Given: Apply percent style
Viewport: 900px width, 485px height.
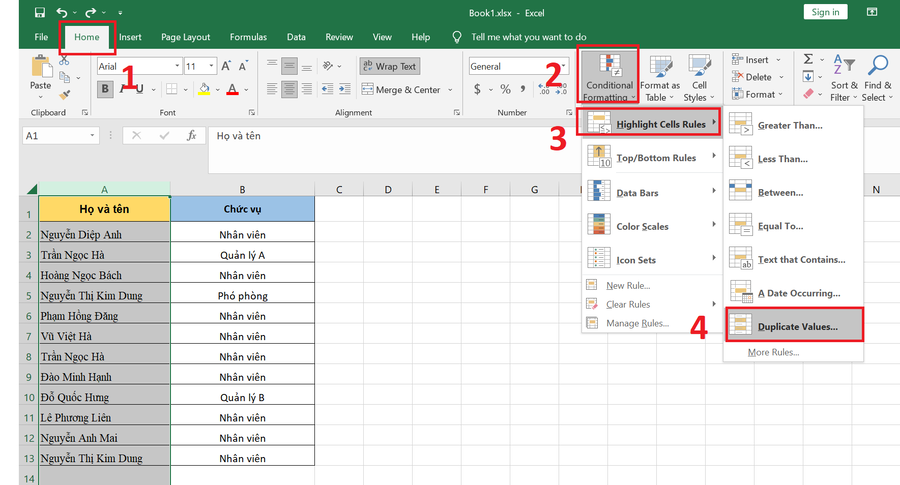Looking at the screenshot, I should tap(505, 89).
